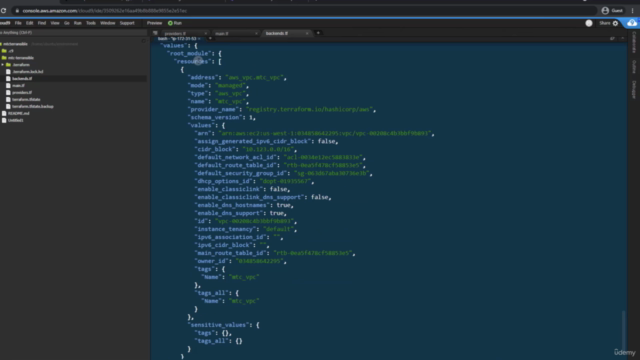640x360 pixels.
Task: Open the Run menu
Action: 78,23
